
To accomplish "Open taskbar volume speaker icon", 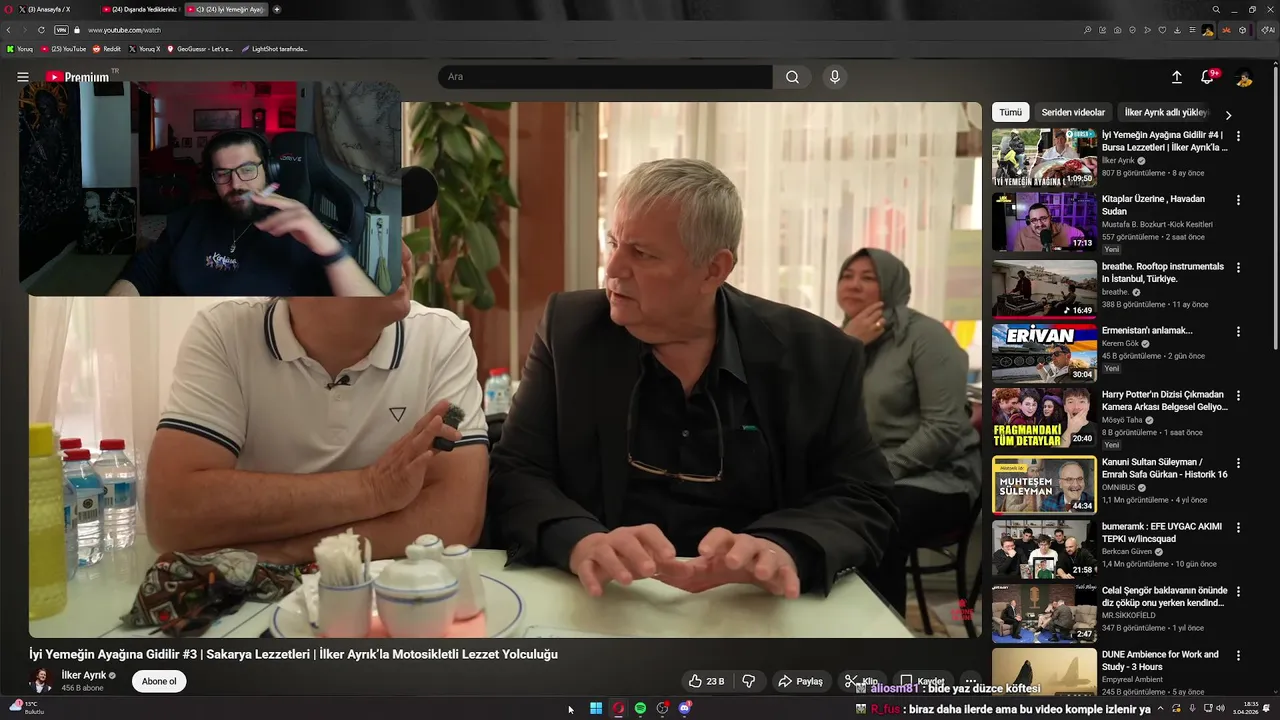I will 1221,708.
